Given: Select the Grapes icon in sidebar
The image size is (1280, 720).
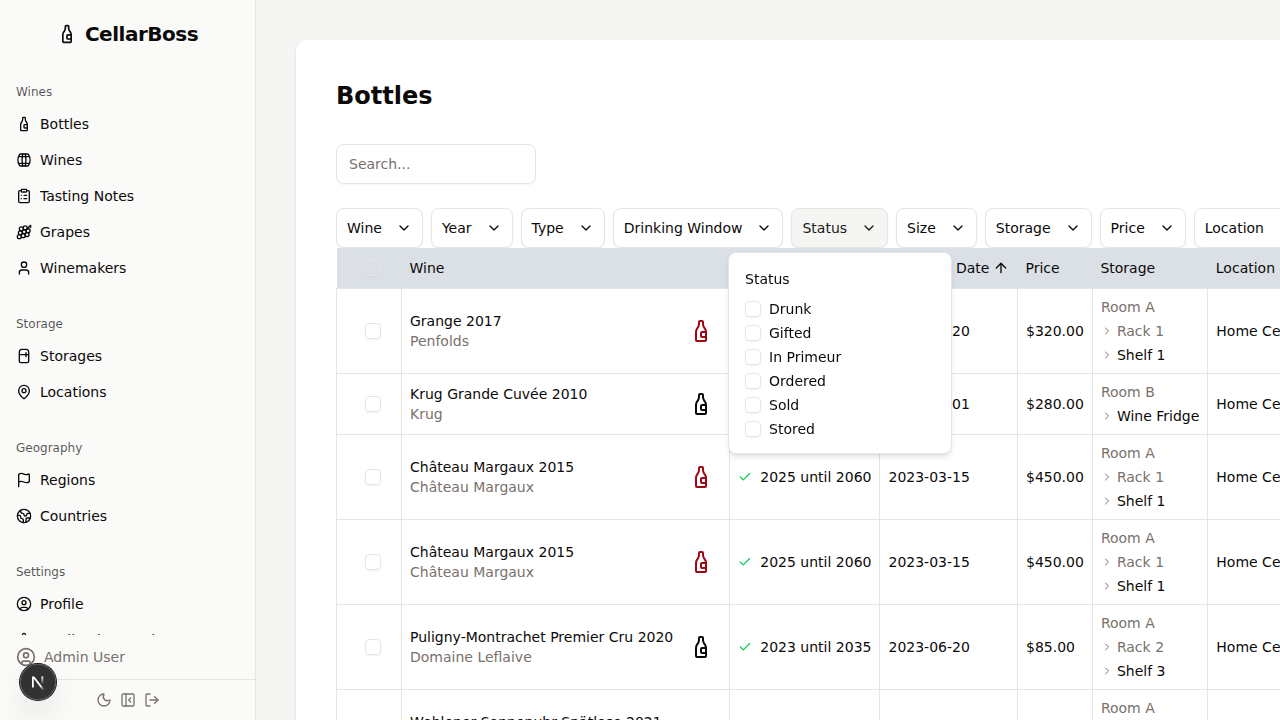Looking at the screenshot, I should pyautogui.click(x=23, y=231).
